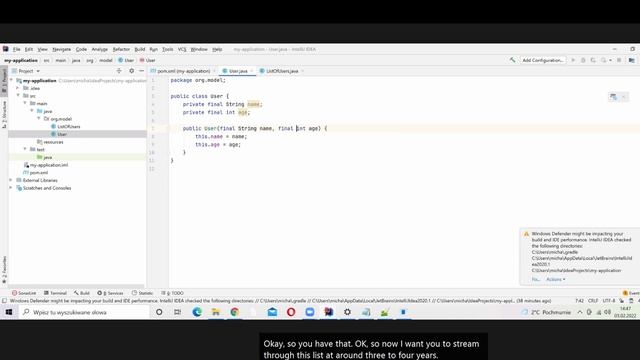Collapse the my-application root node
Viewport: 640px width, 360px height.
(11, 80)
